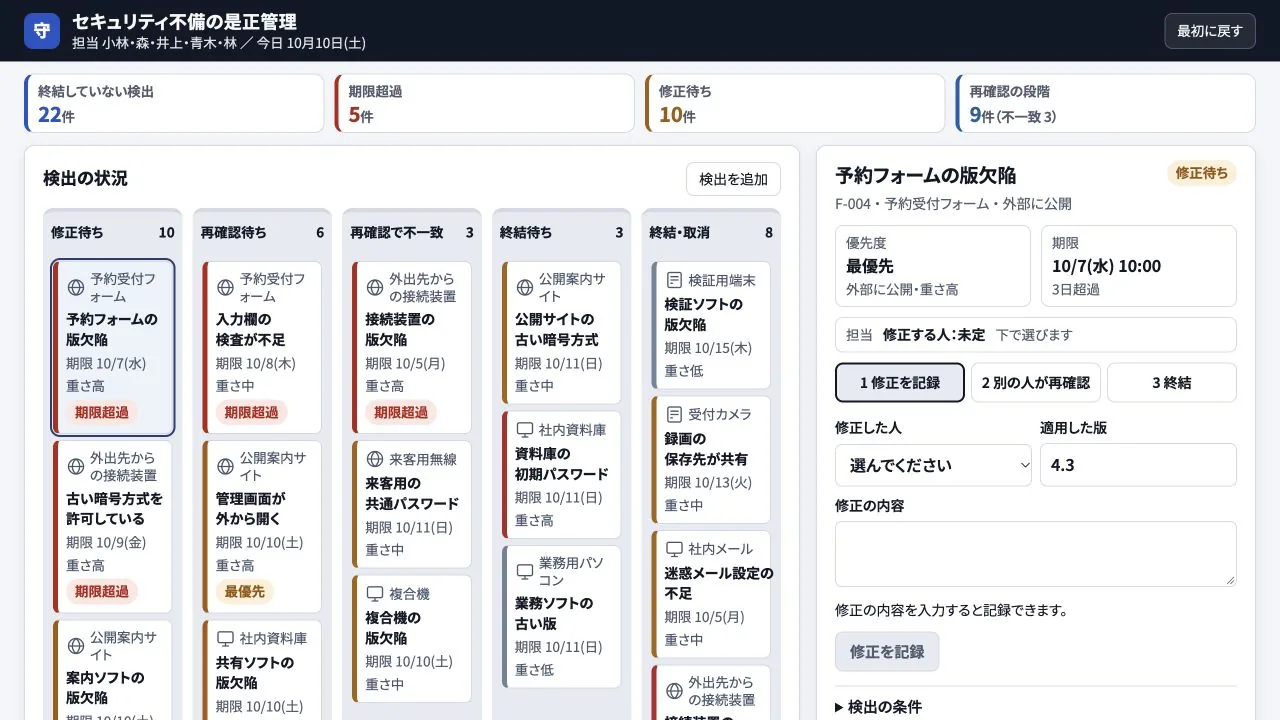
Task: Click the 修正の内容 text area
Action: [1036, 553]
